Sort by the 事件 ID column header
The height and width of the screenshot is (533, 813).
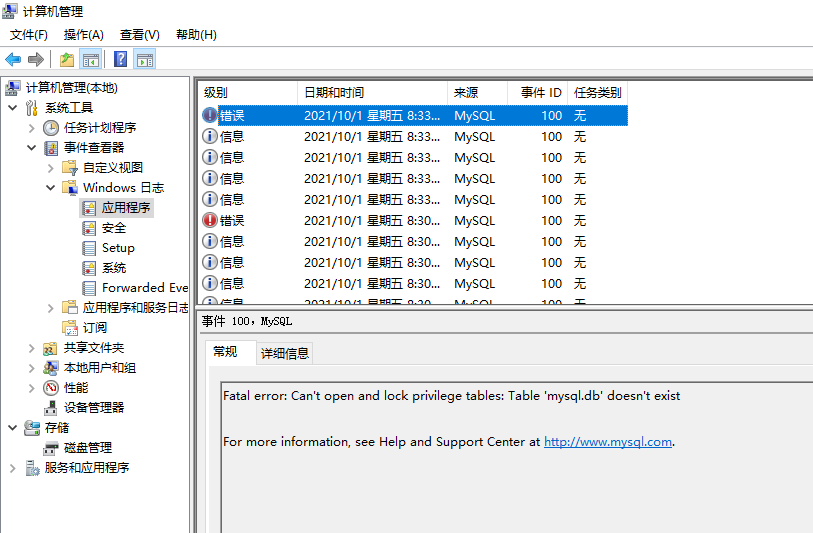(538, 93)
